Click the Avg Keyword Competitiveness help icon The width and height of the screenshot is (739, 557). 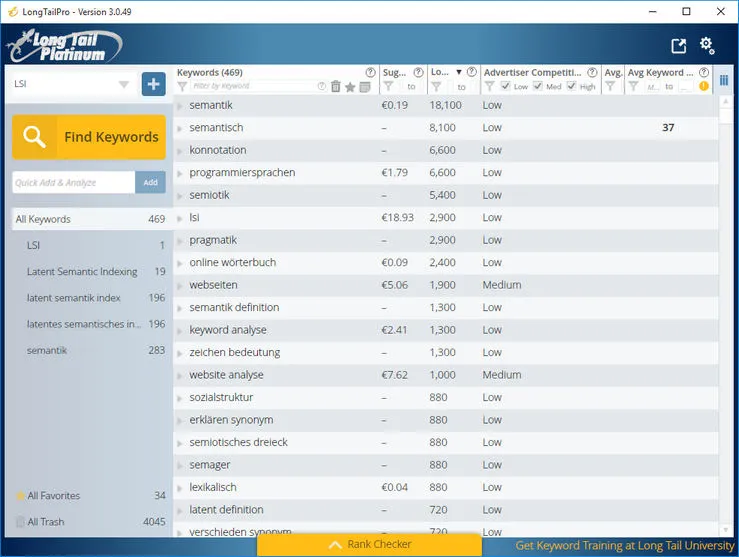(704, 73)
